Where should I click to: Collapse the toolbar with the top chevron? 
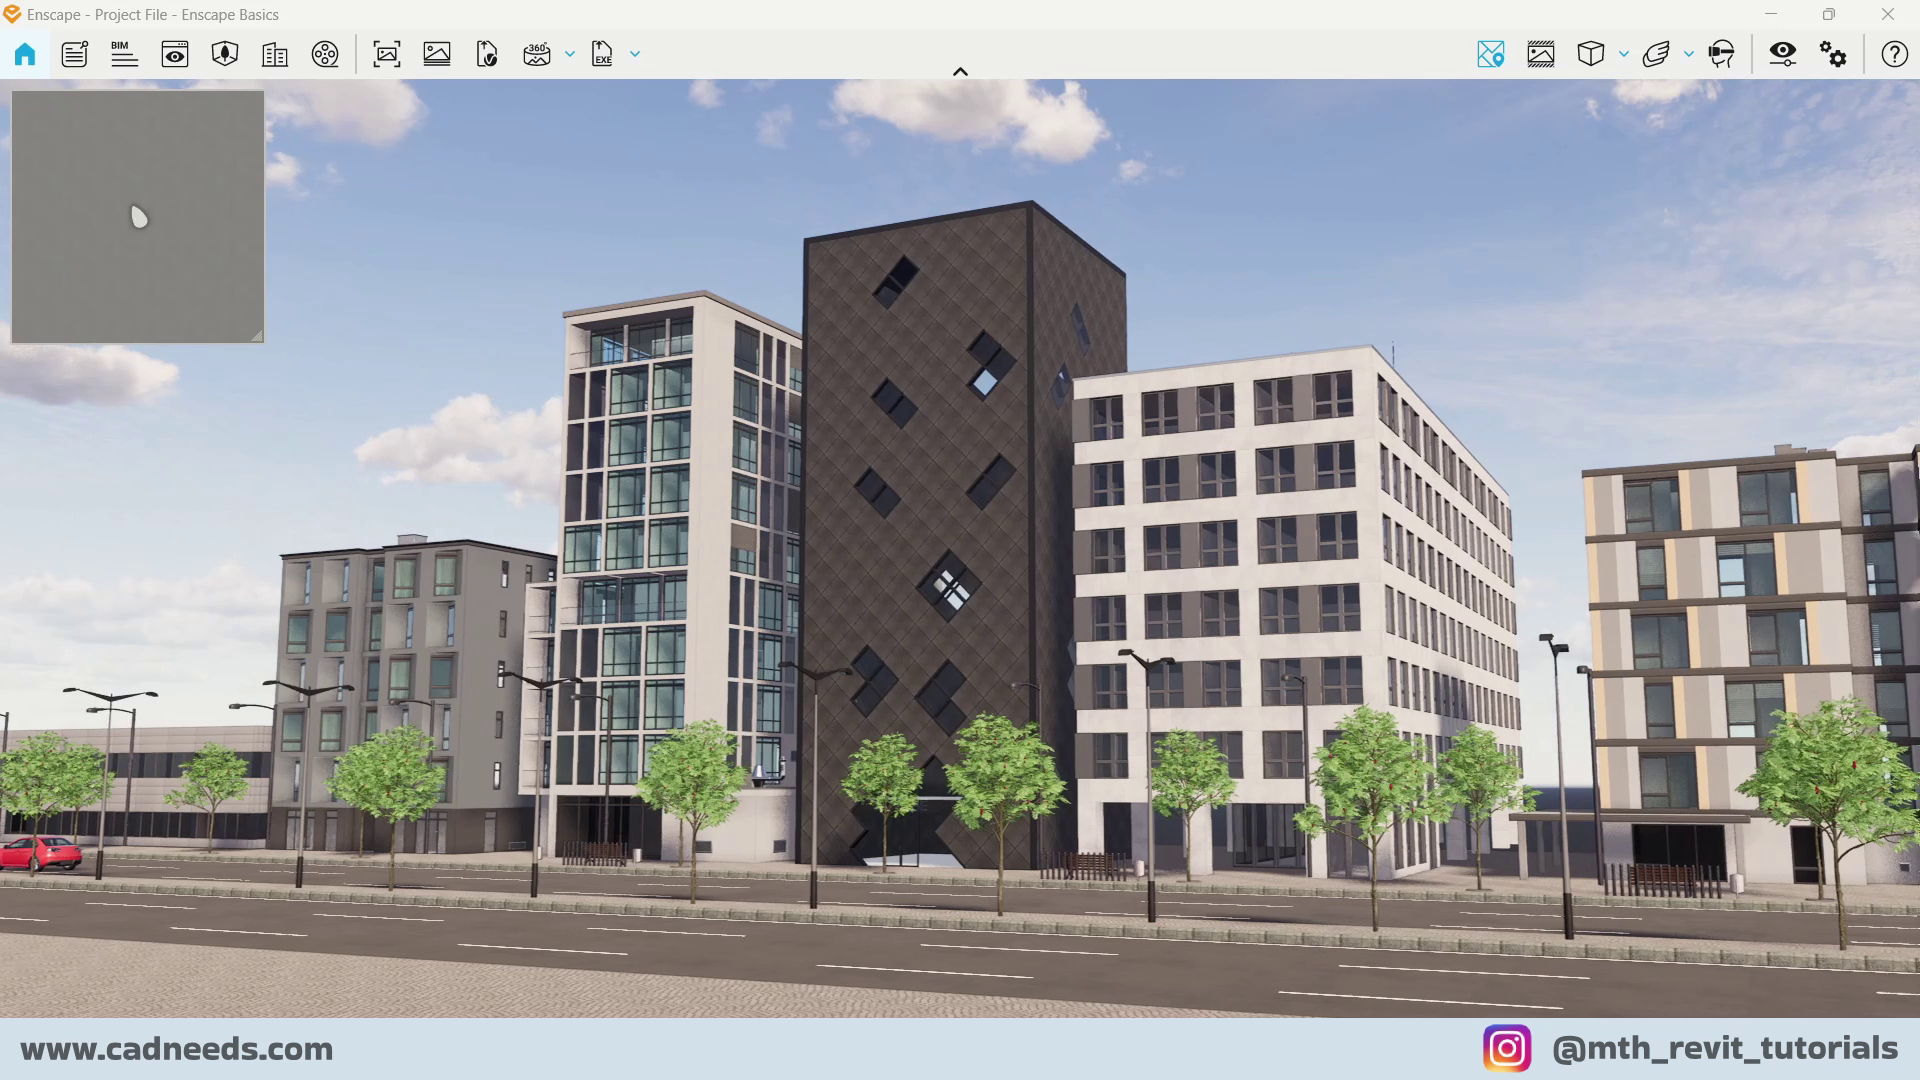(x=960, y=70)
